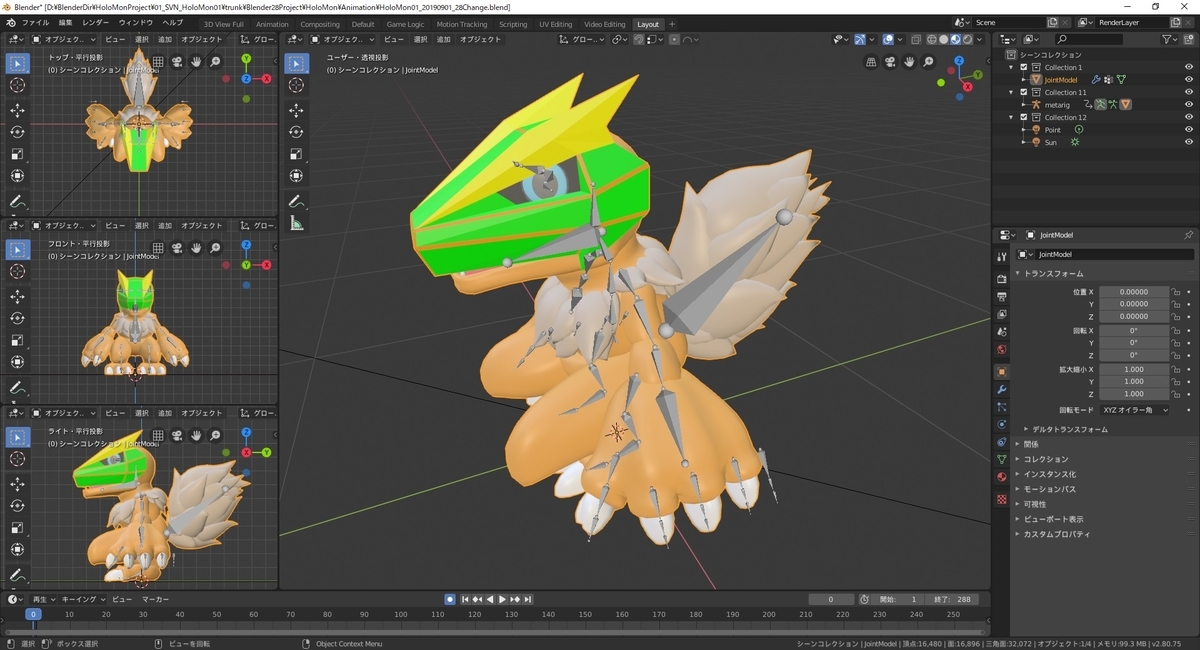Click the end frame field showing 288
The width and height of the screenshot is (1200, 650).
(951, 599)
